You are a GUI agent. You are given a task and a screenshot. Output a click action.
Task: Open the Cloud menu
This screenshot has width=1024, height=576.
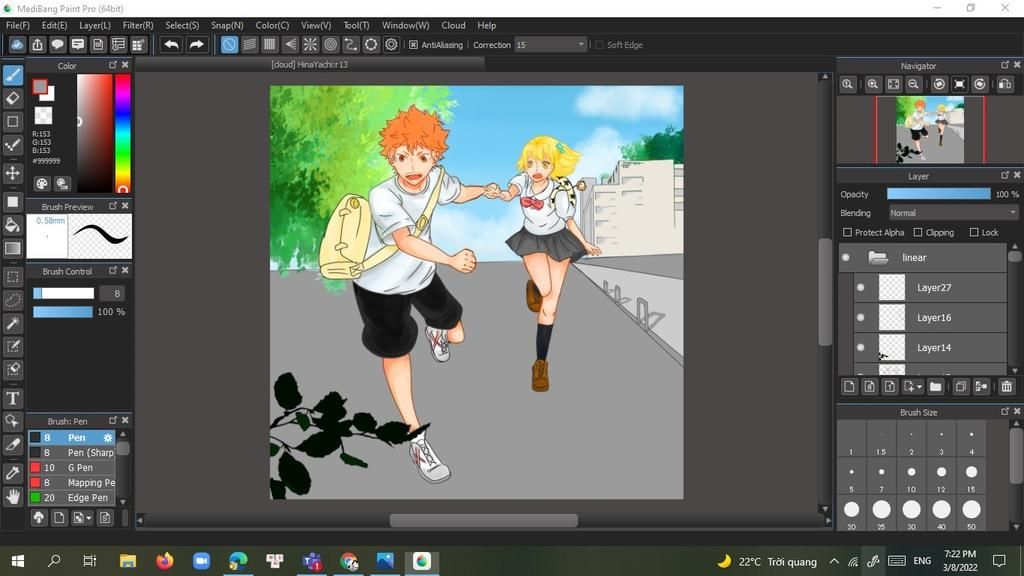click(x=453, y=25)
